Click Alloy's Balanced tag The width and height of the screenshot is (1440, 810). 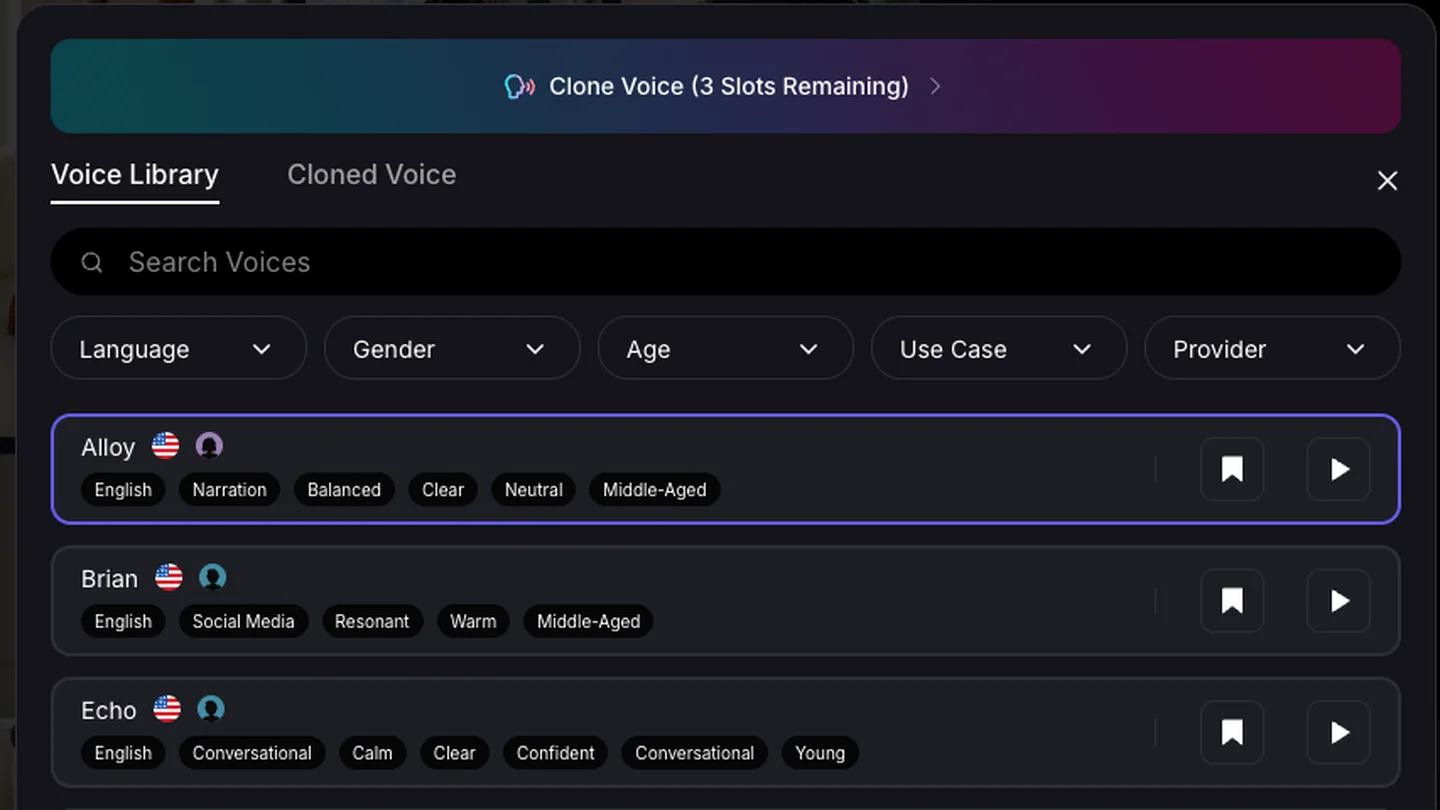click(344, 490)
